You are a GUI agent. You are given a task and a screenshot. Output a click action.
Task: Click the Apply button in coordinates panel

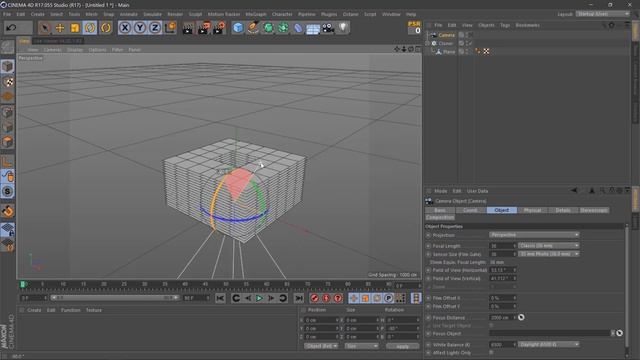coord(402,346)
